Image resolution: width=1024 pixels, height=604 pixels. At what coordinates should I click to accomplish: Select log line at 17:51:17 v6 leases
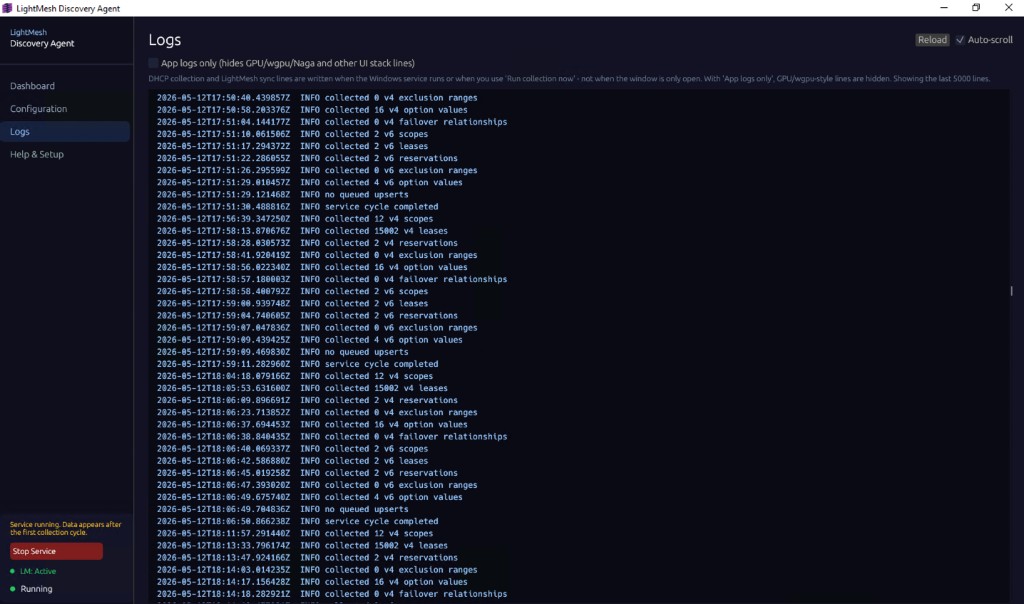coord(293,146)
